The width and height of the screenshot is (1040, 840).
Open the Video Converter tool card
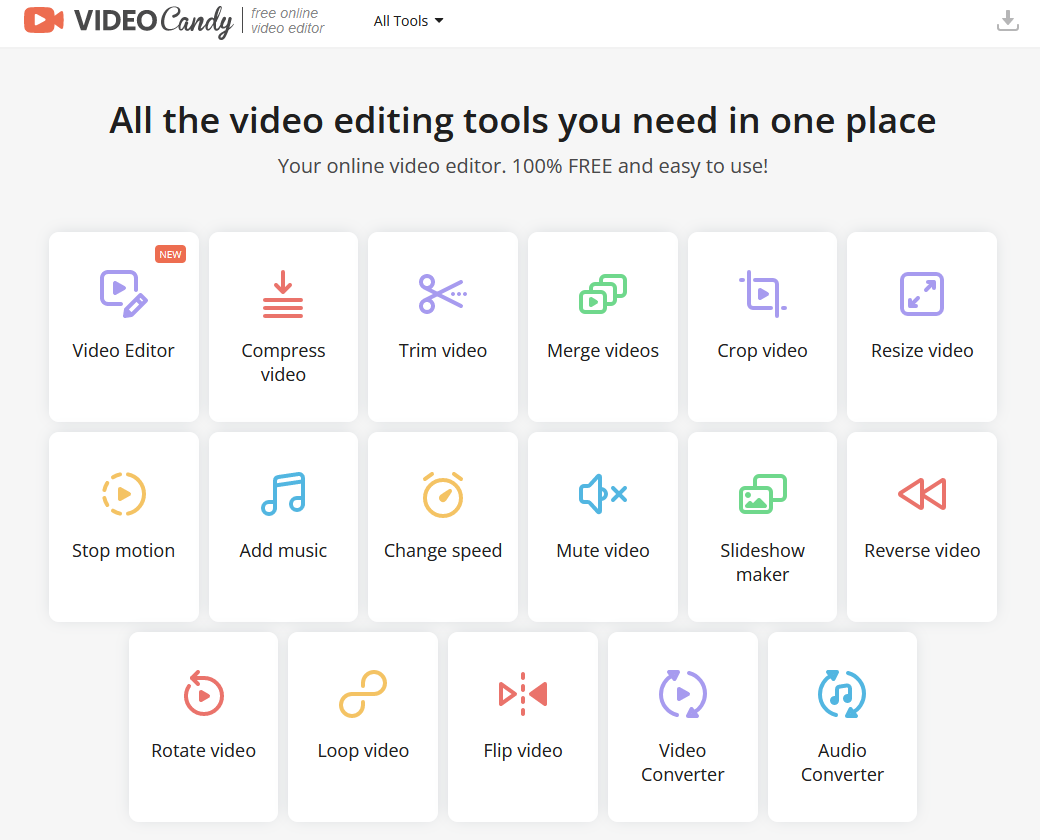coord(683,726)
